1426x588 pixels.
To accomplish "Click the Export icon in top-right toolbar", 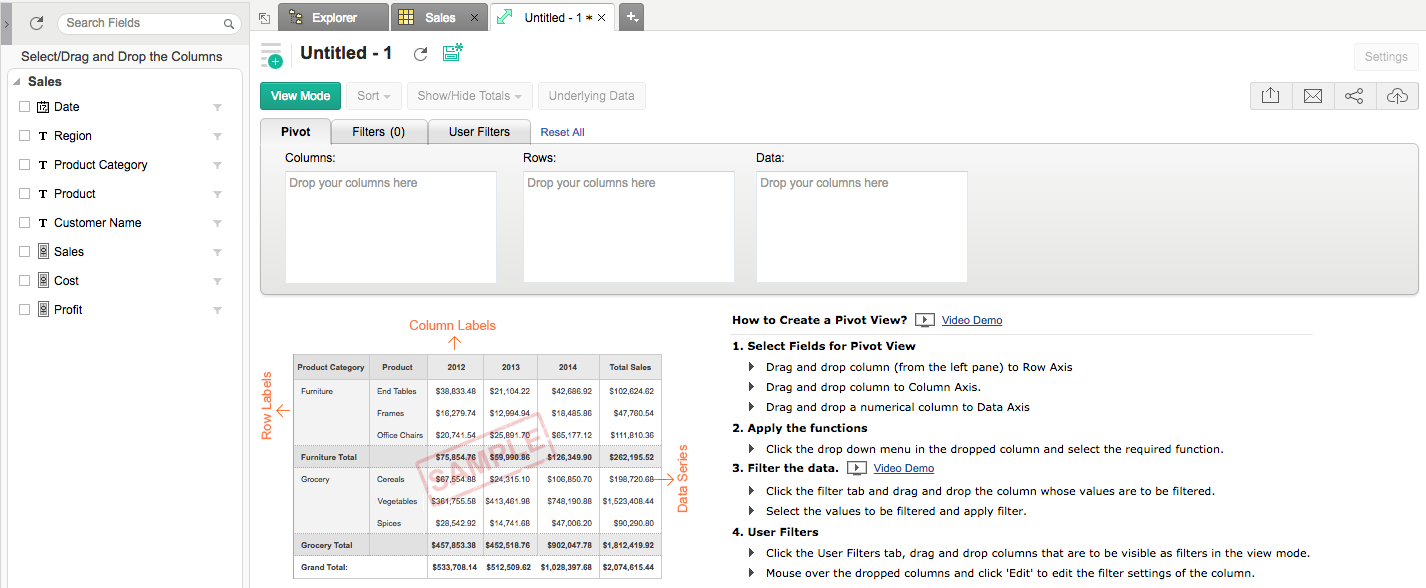I will point(1270,96).
